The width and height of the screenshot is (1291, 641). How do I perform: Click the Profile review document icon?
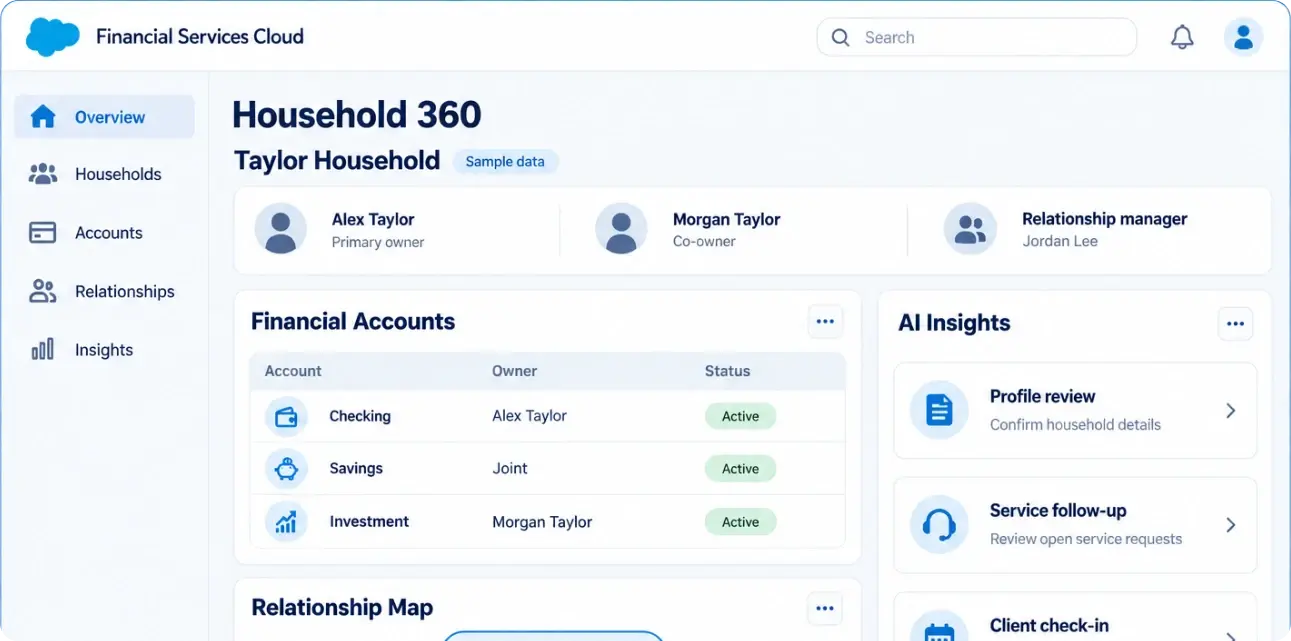[939, 410]
